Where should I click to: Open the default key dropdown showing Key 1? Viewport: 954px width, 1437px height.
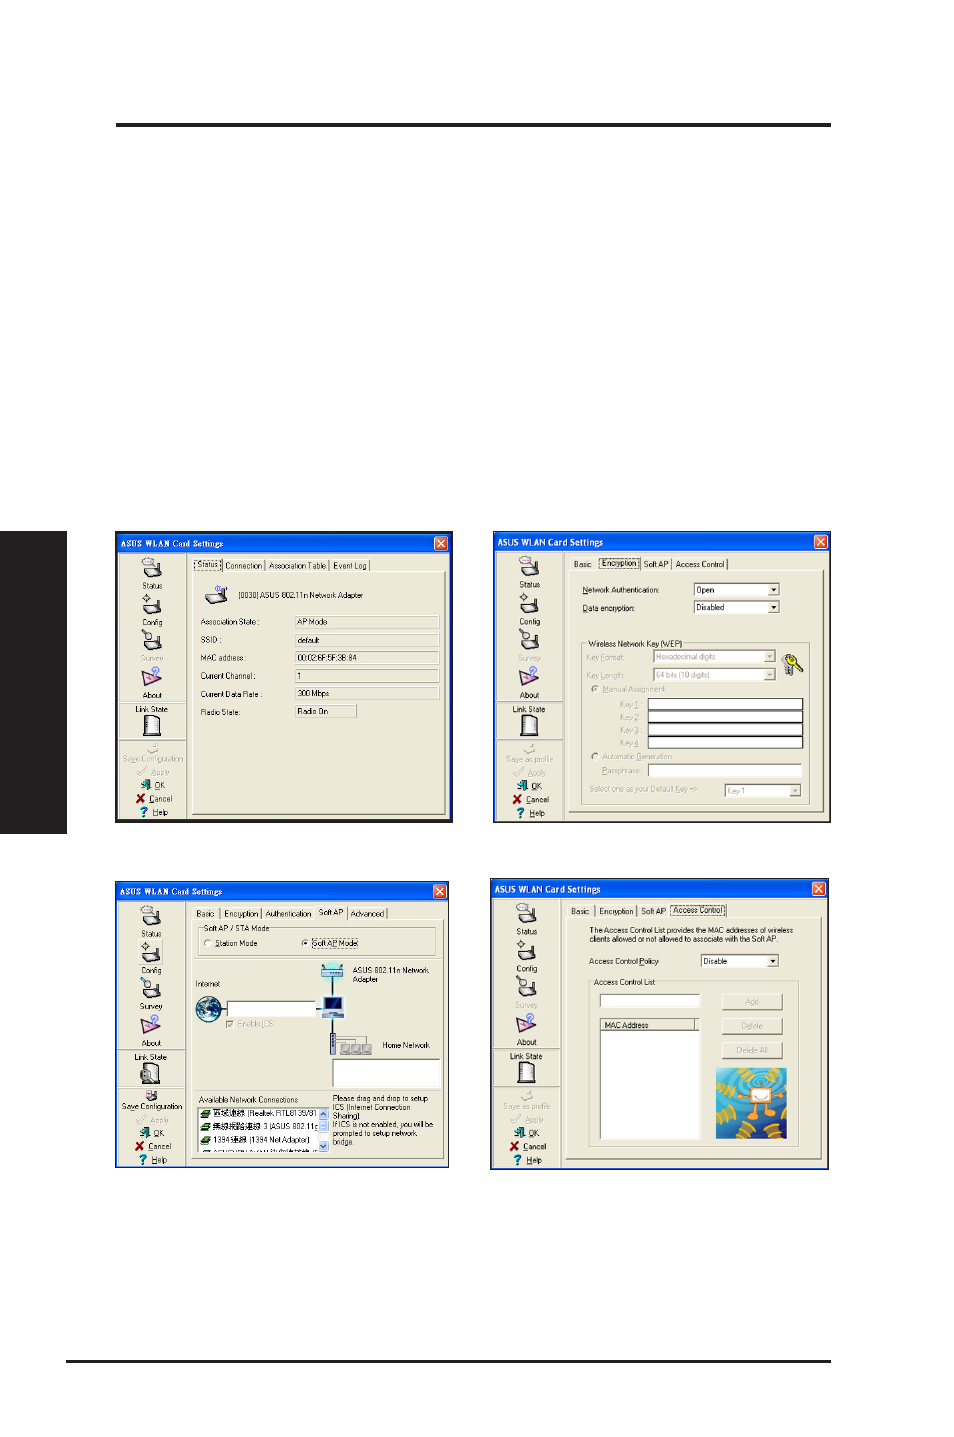[x=762, y=791]
